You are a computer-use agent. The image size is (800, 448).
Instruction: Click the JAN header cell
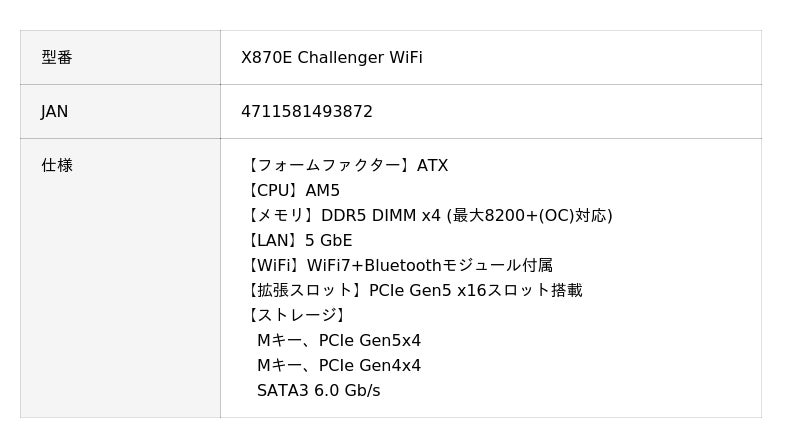click(55, 112)
